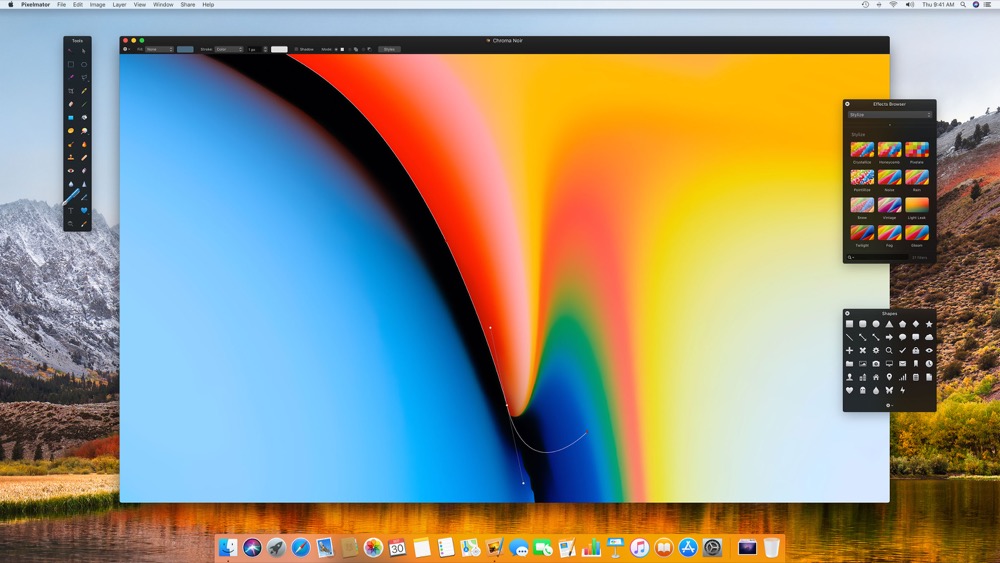
Task: Apply the Pixelate effect thumbnail
Action: coord(916,150)
